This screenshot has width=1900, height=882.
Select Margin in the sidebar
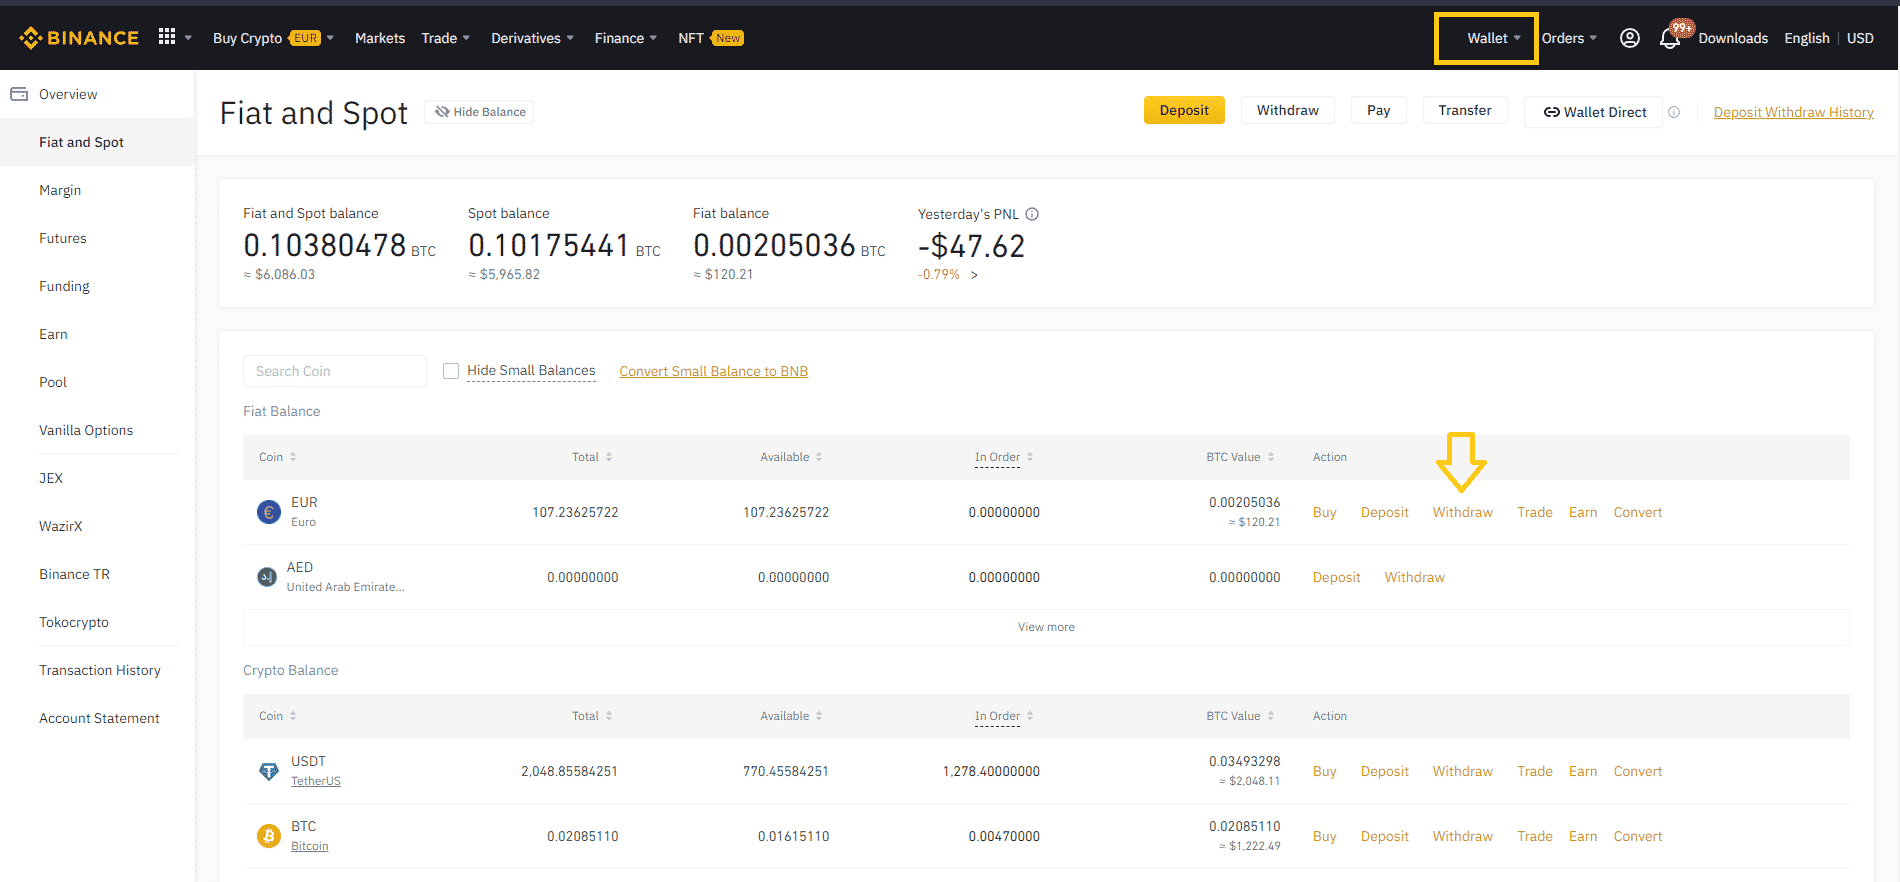point(60,190)
